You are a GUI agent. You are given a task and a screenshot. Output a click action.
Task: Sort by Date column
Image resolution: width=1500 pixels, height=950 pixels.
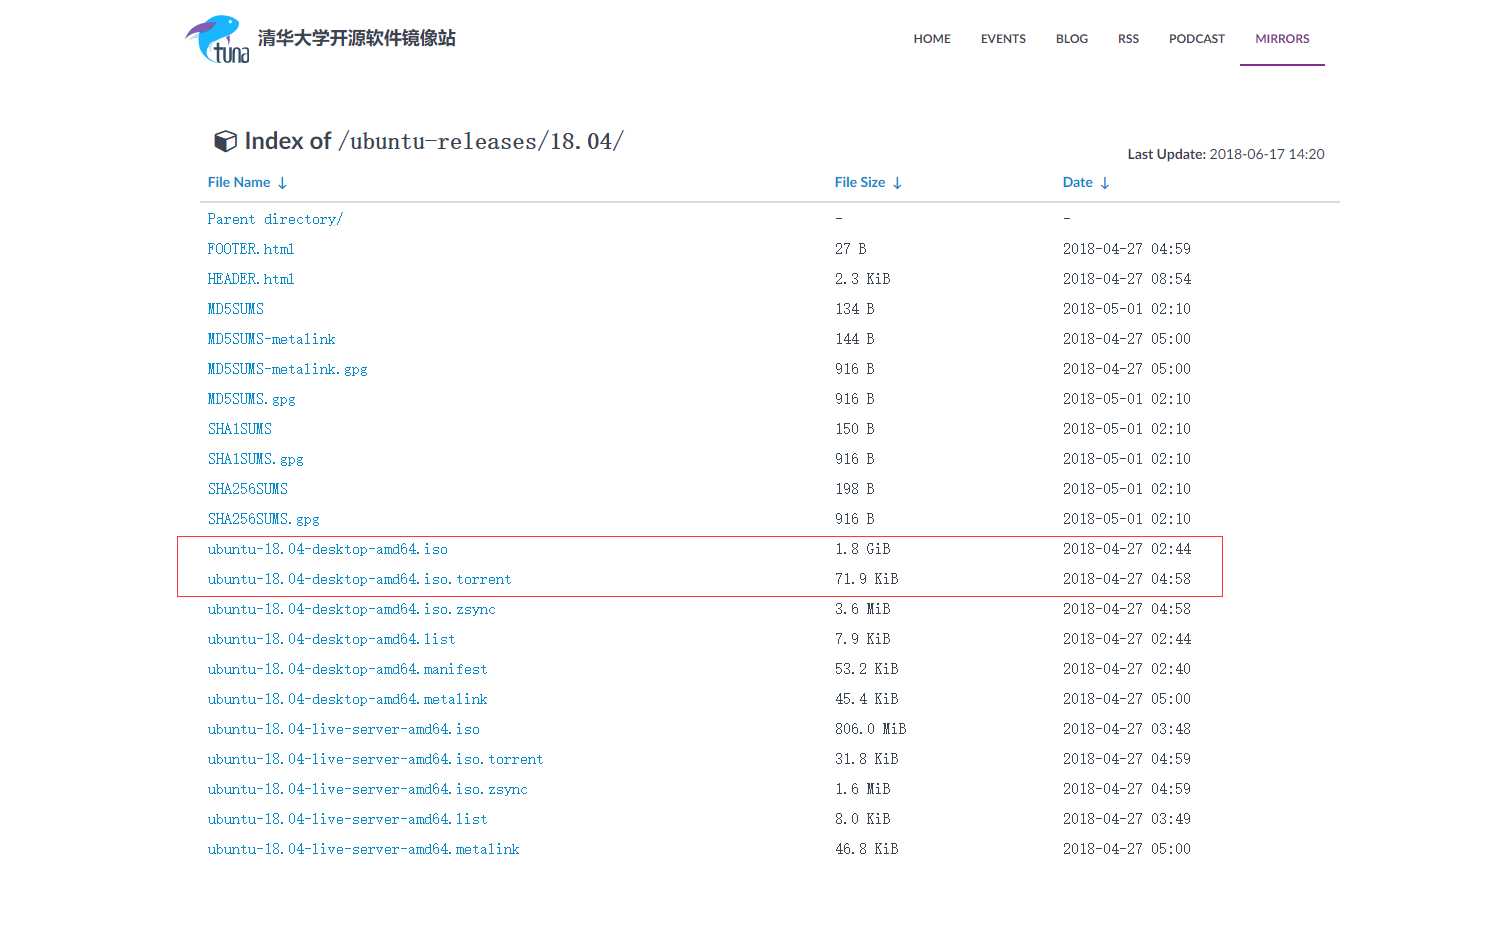1086,182
